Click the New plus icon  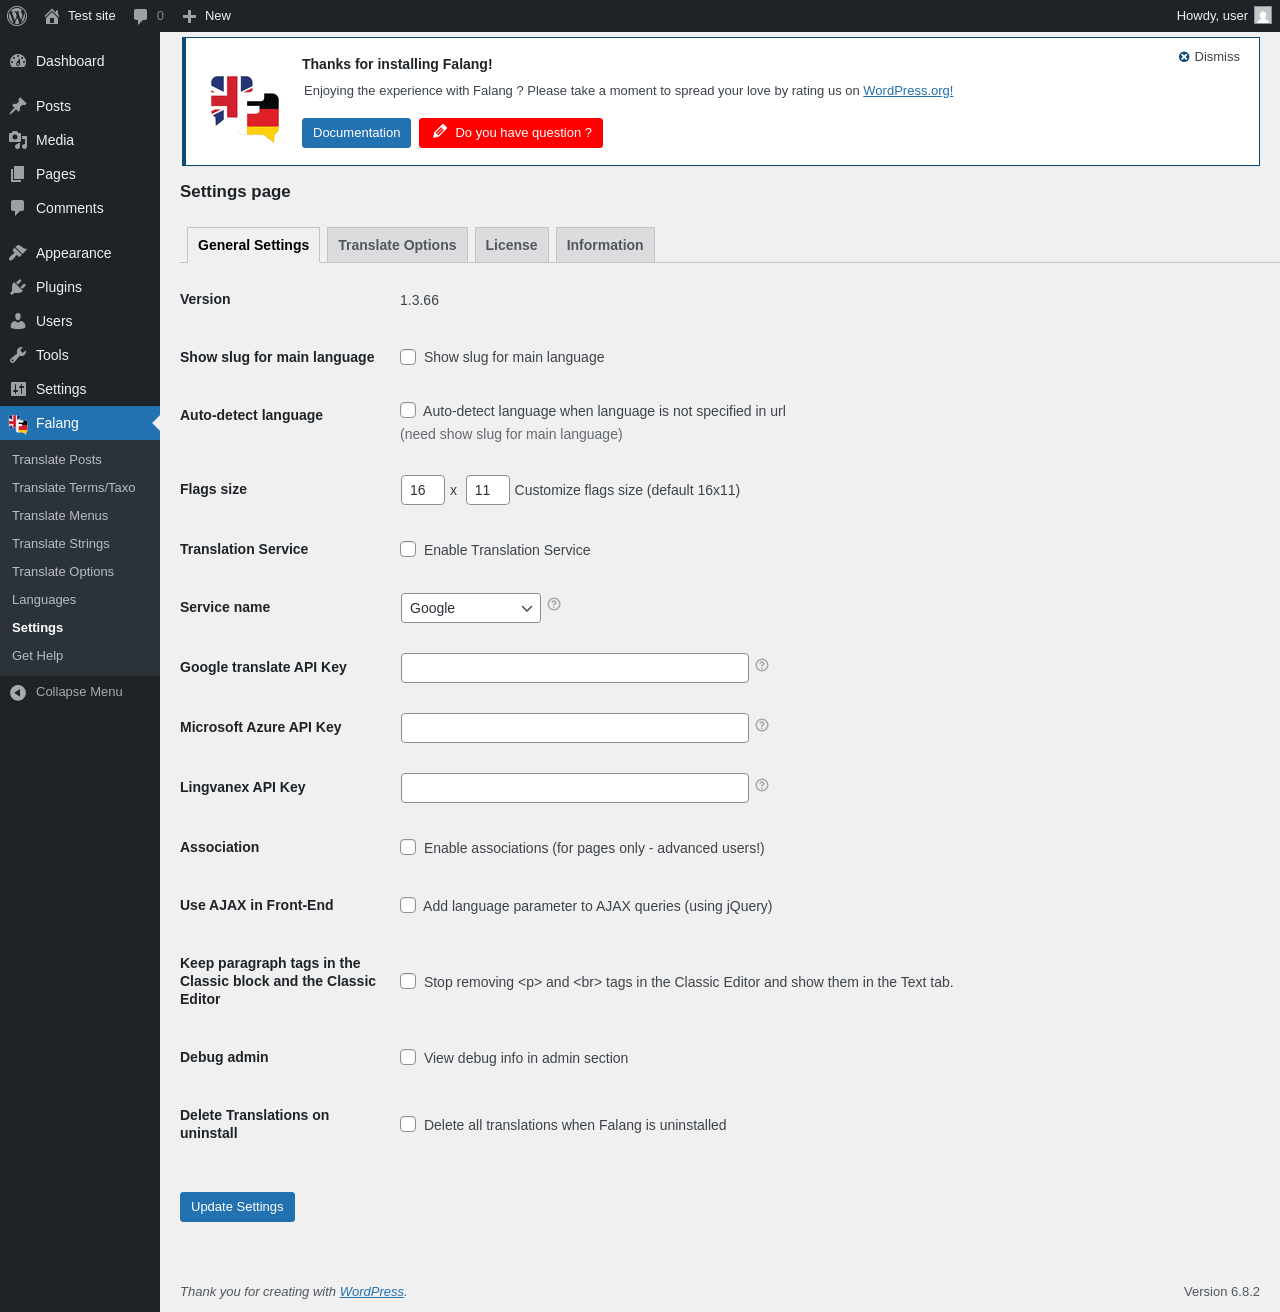189,16
